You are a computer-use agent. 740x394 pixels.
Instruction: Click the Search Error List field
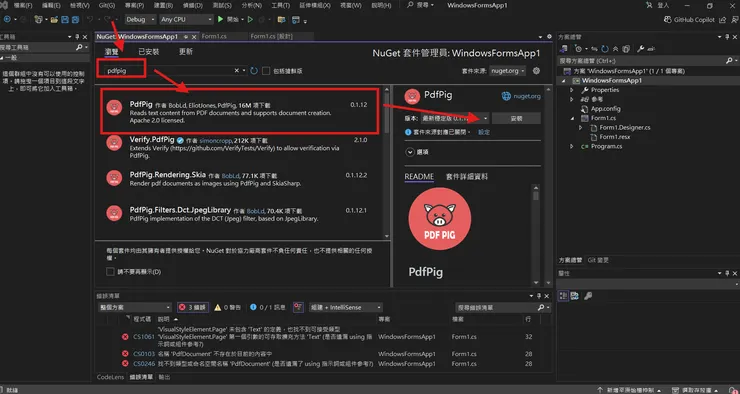[503, 307]
